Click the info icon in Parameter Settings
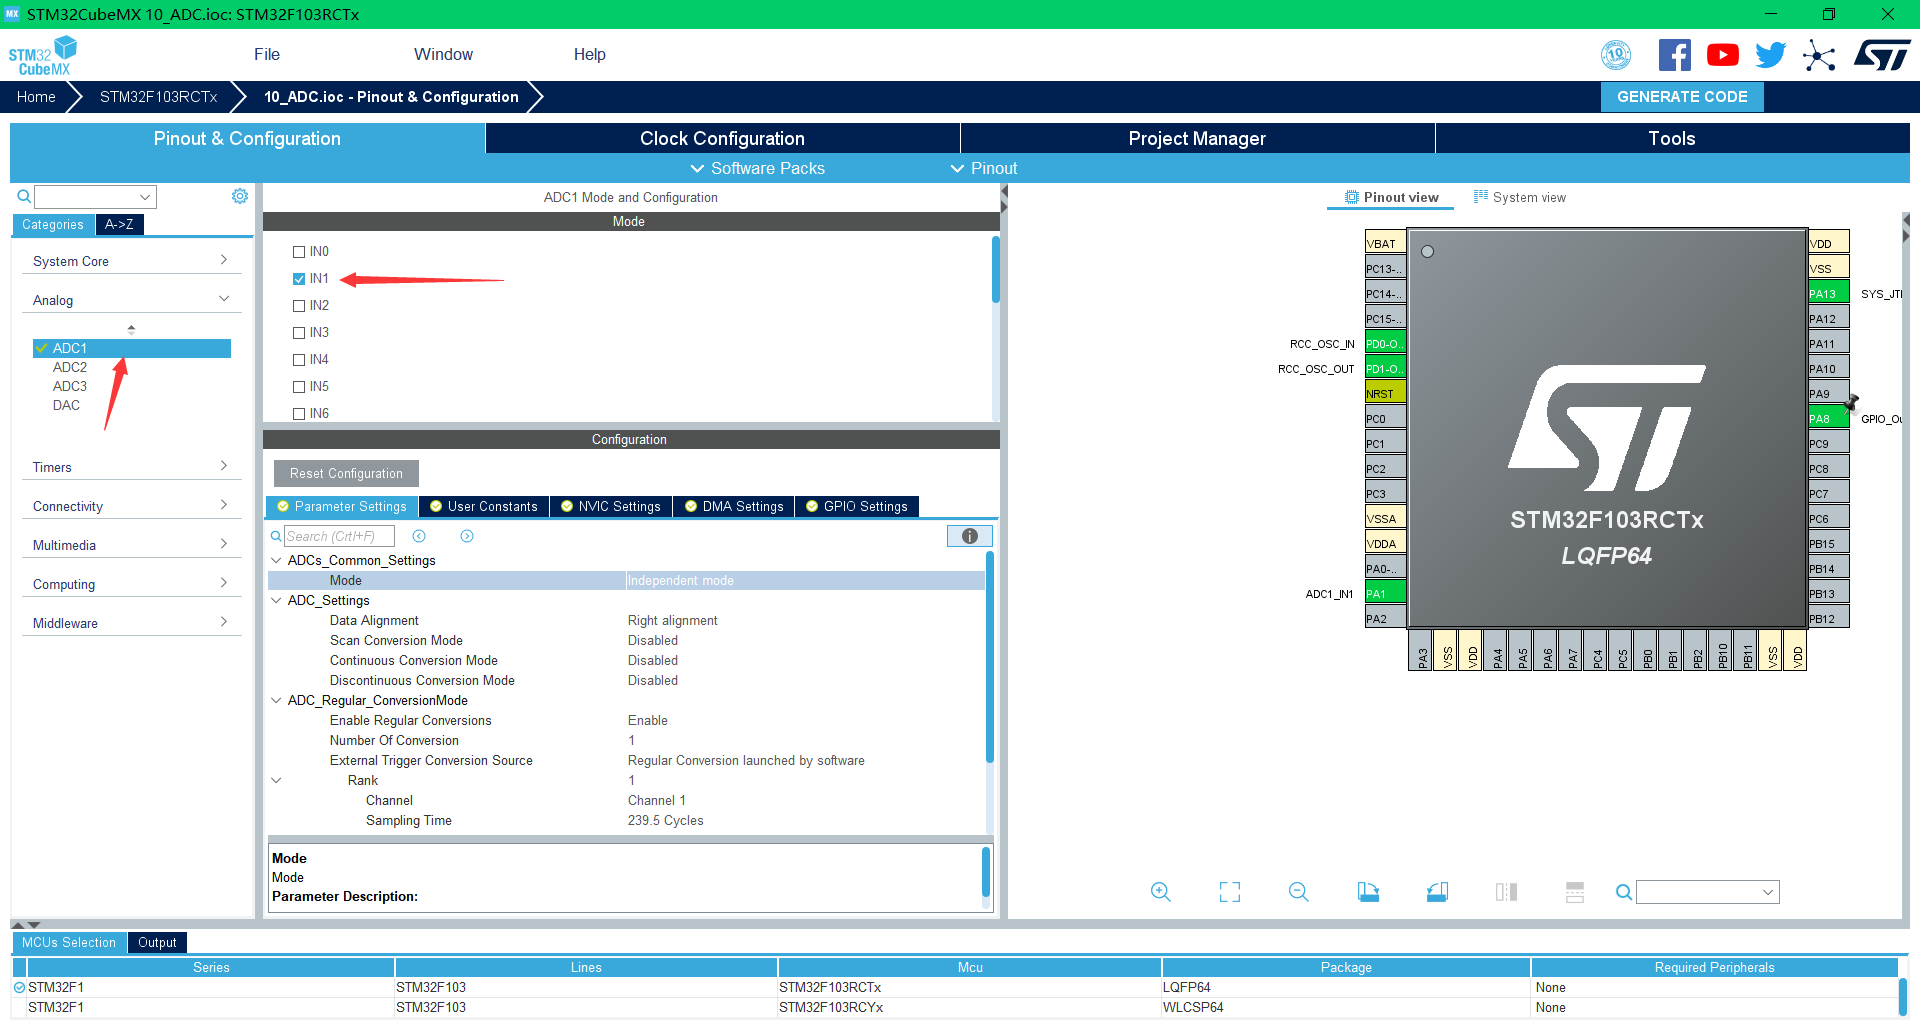The height and width of the screenshot is (1030, 1920). 969,536
